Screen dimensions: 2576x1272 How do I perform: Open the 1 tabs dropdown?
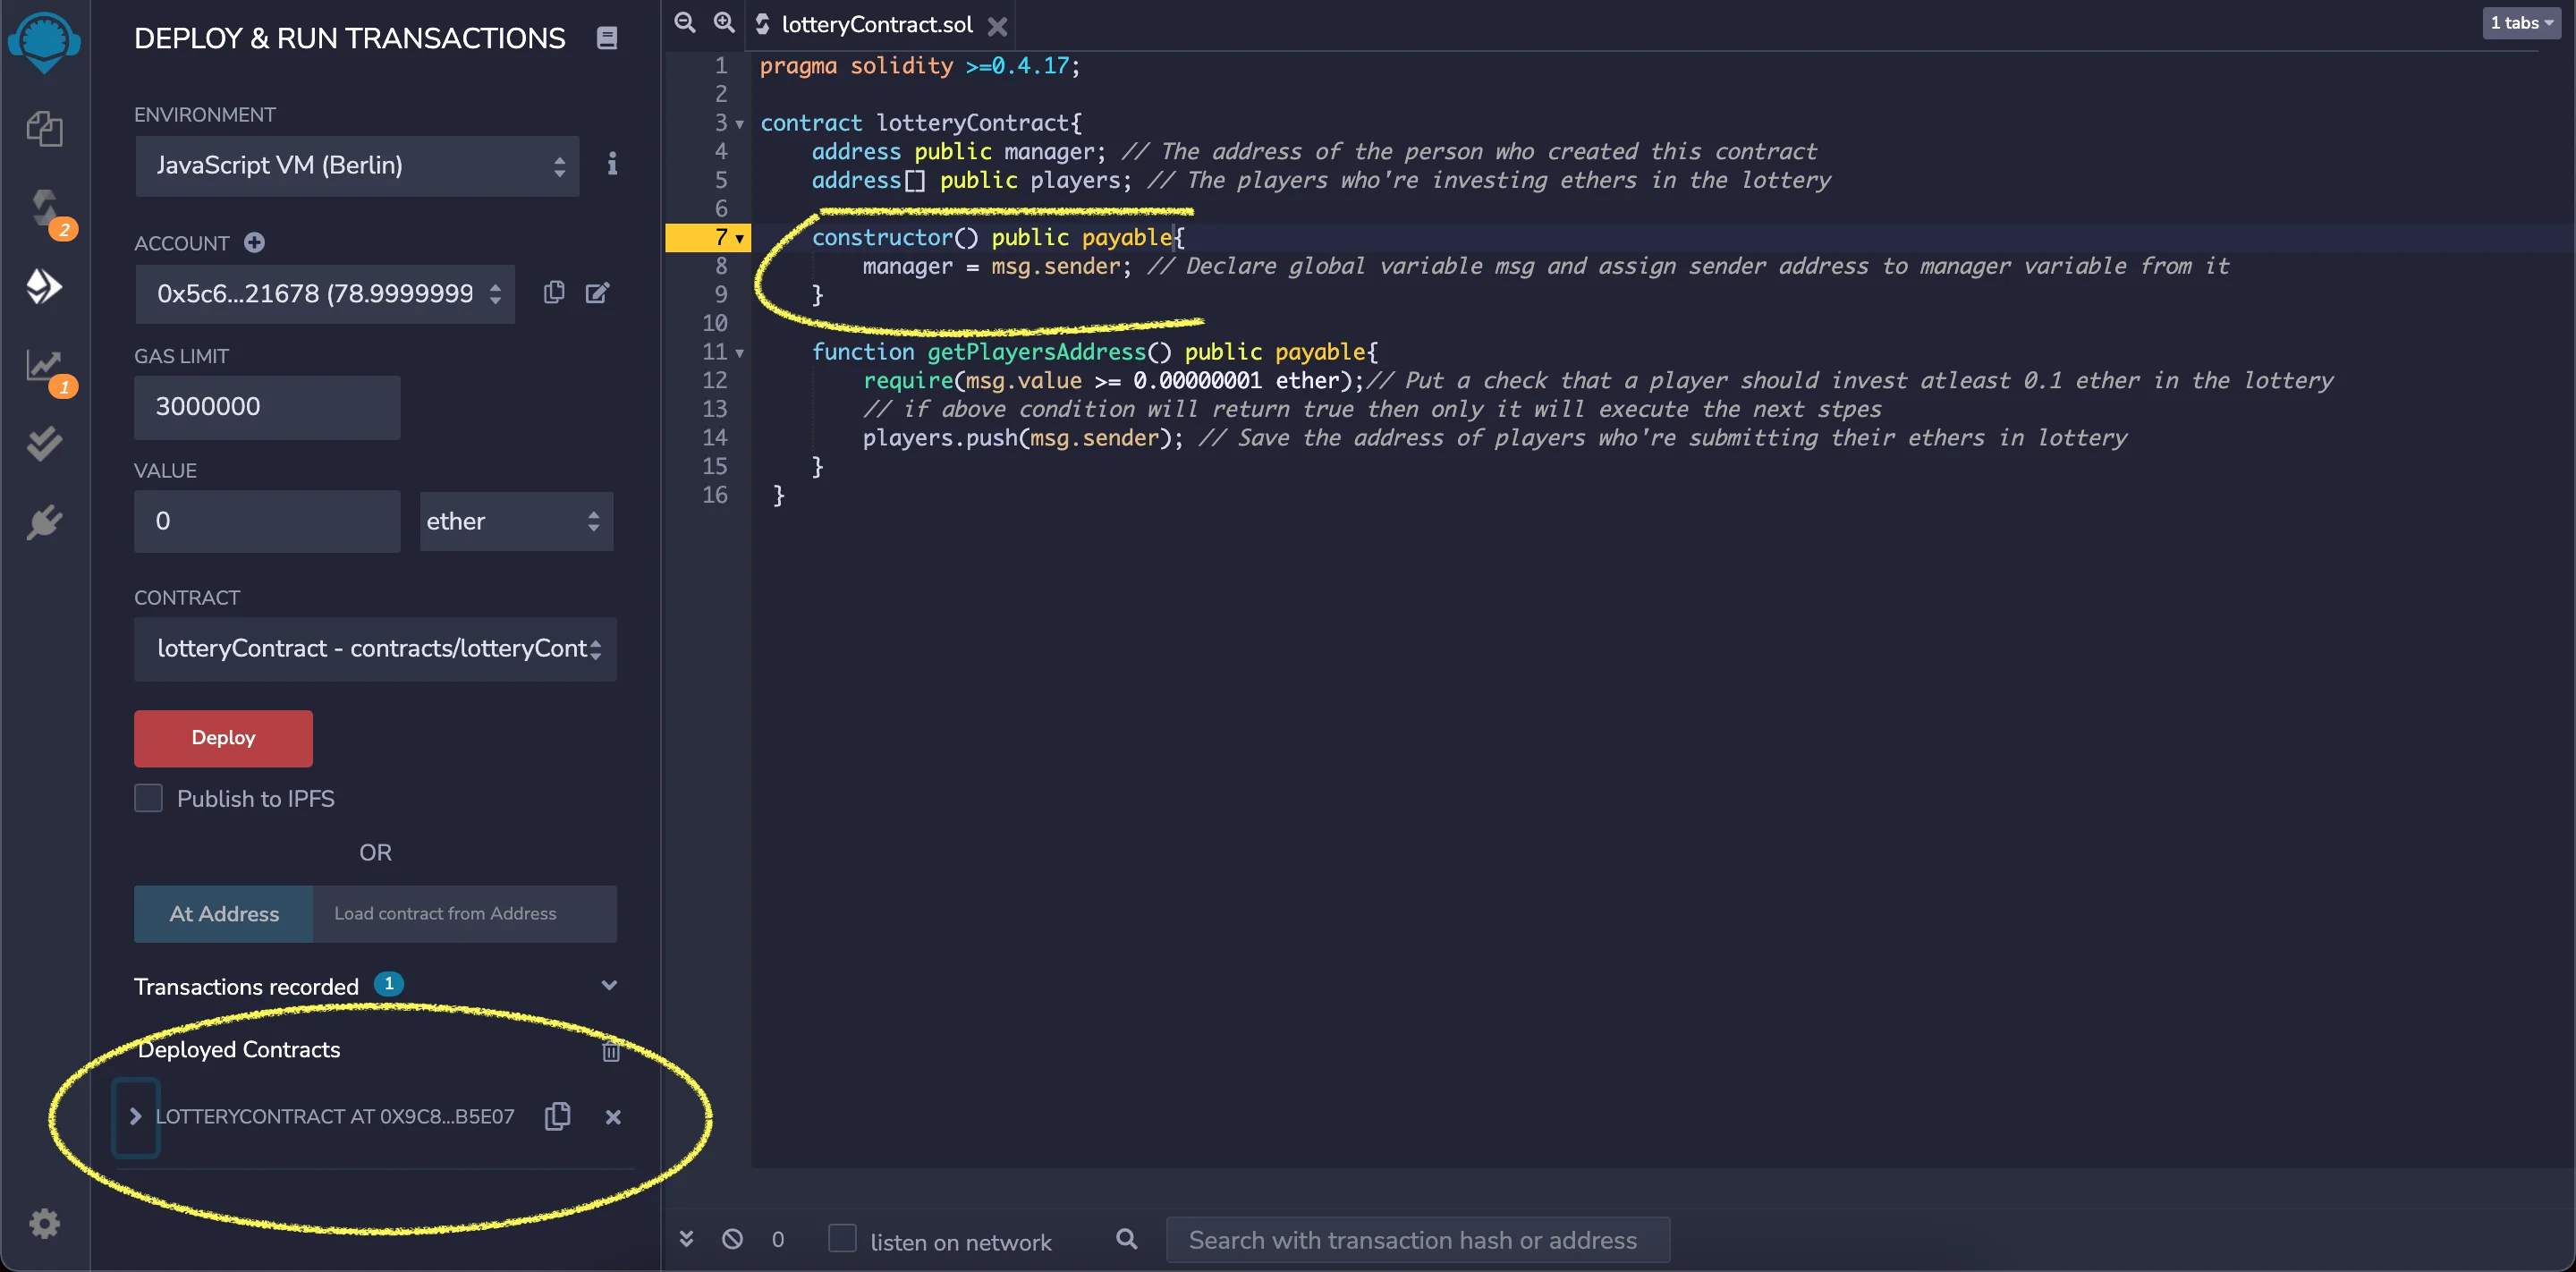tap(2521, 22)
